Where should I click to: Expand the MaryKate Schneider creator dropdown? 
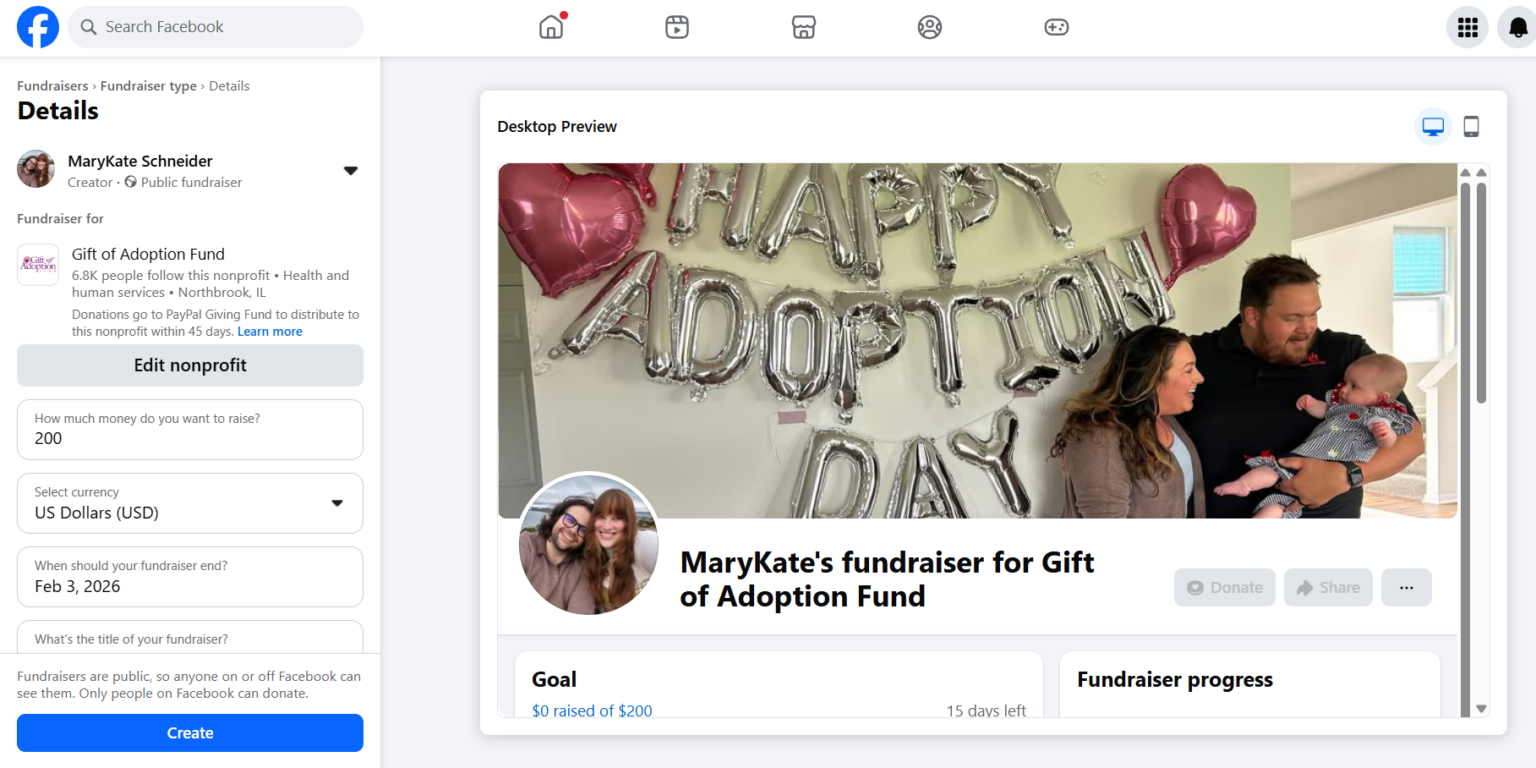pyautogui.click(x=350, y=171)
